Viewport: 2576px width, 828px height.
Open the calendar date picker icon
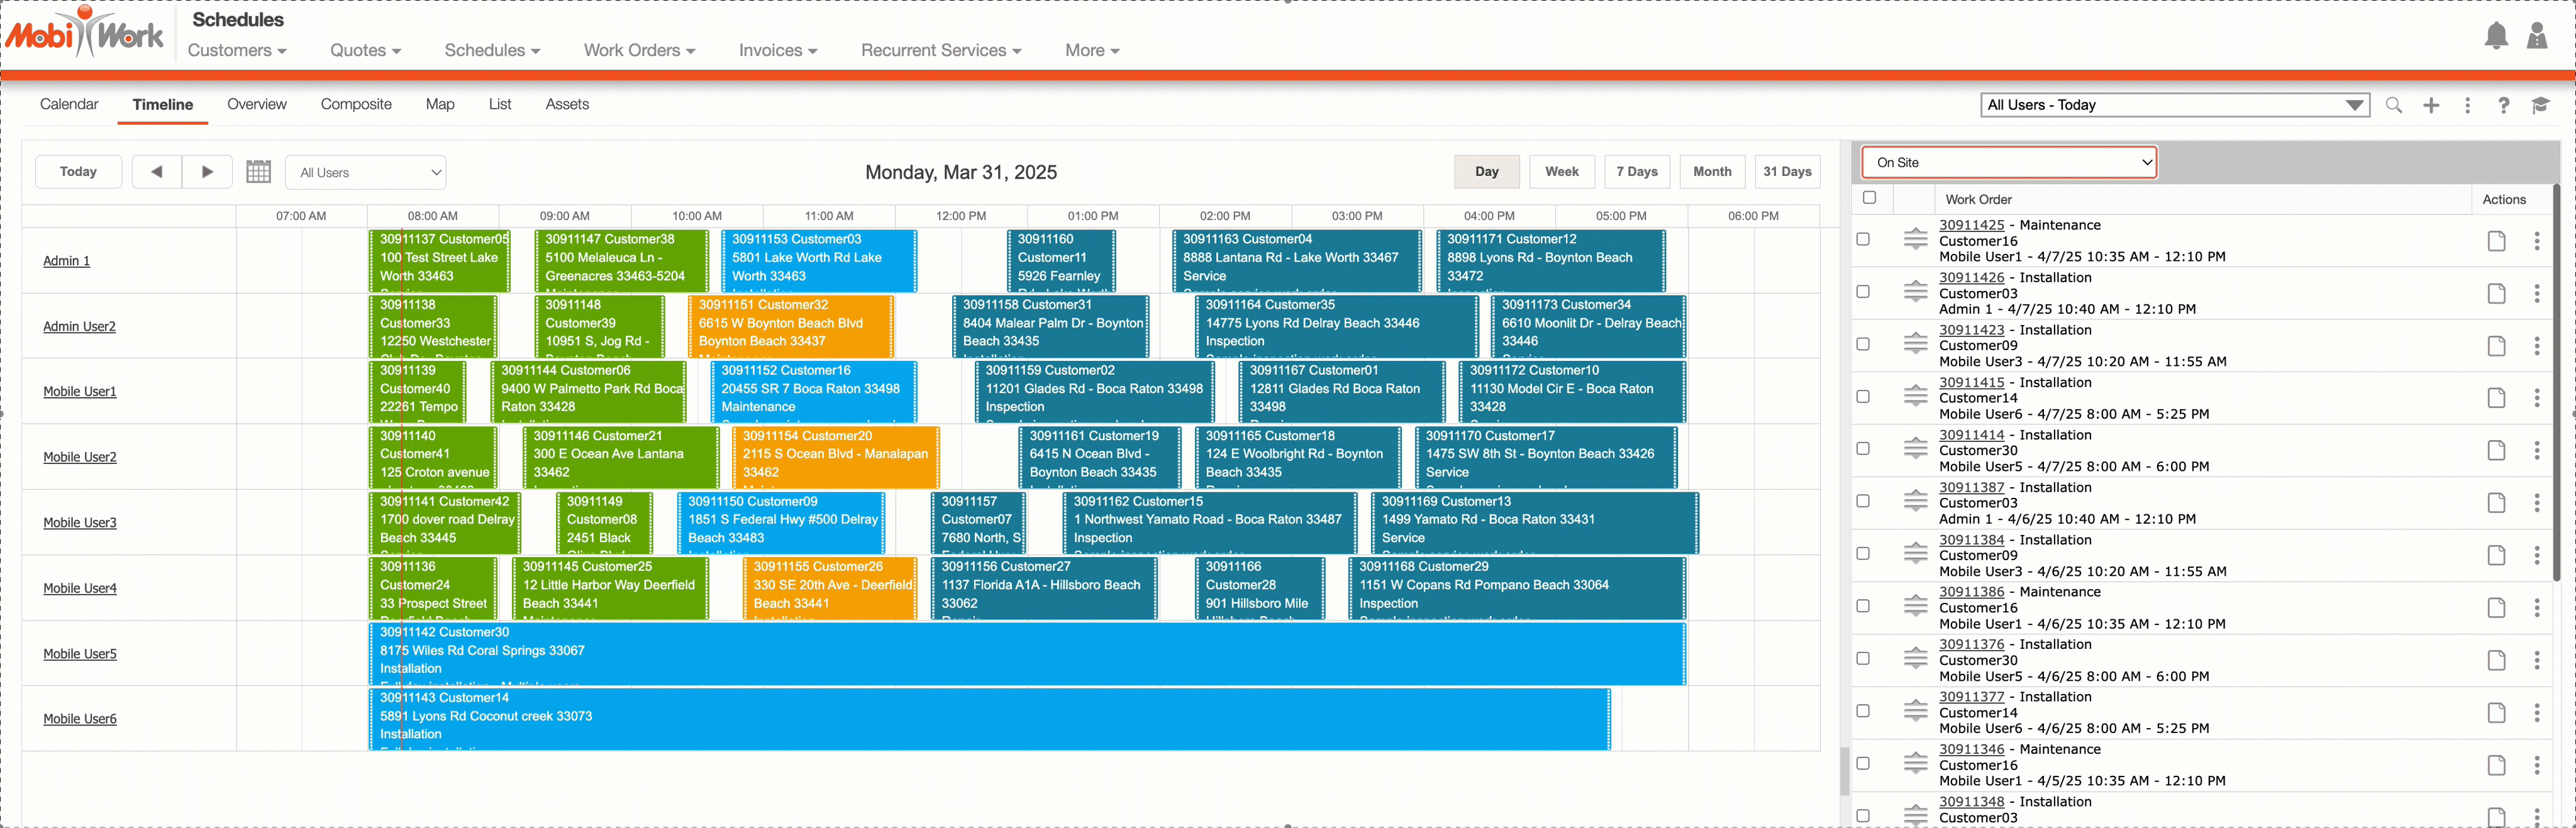pos(258,172)
